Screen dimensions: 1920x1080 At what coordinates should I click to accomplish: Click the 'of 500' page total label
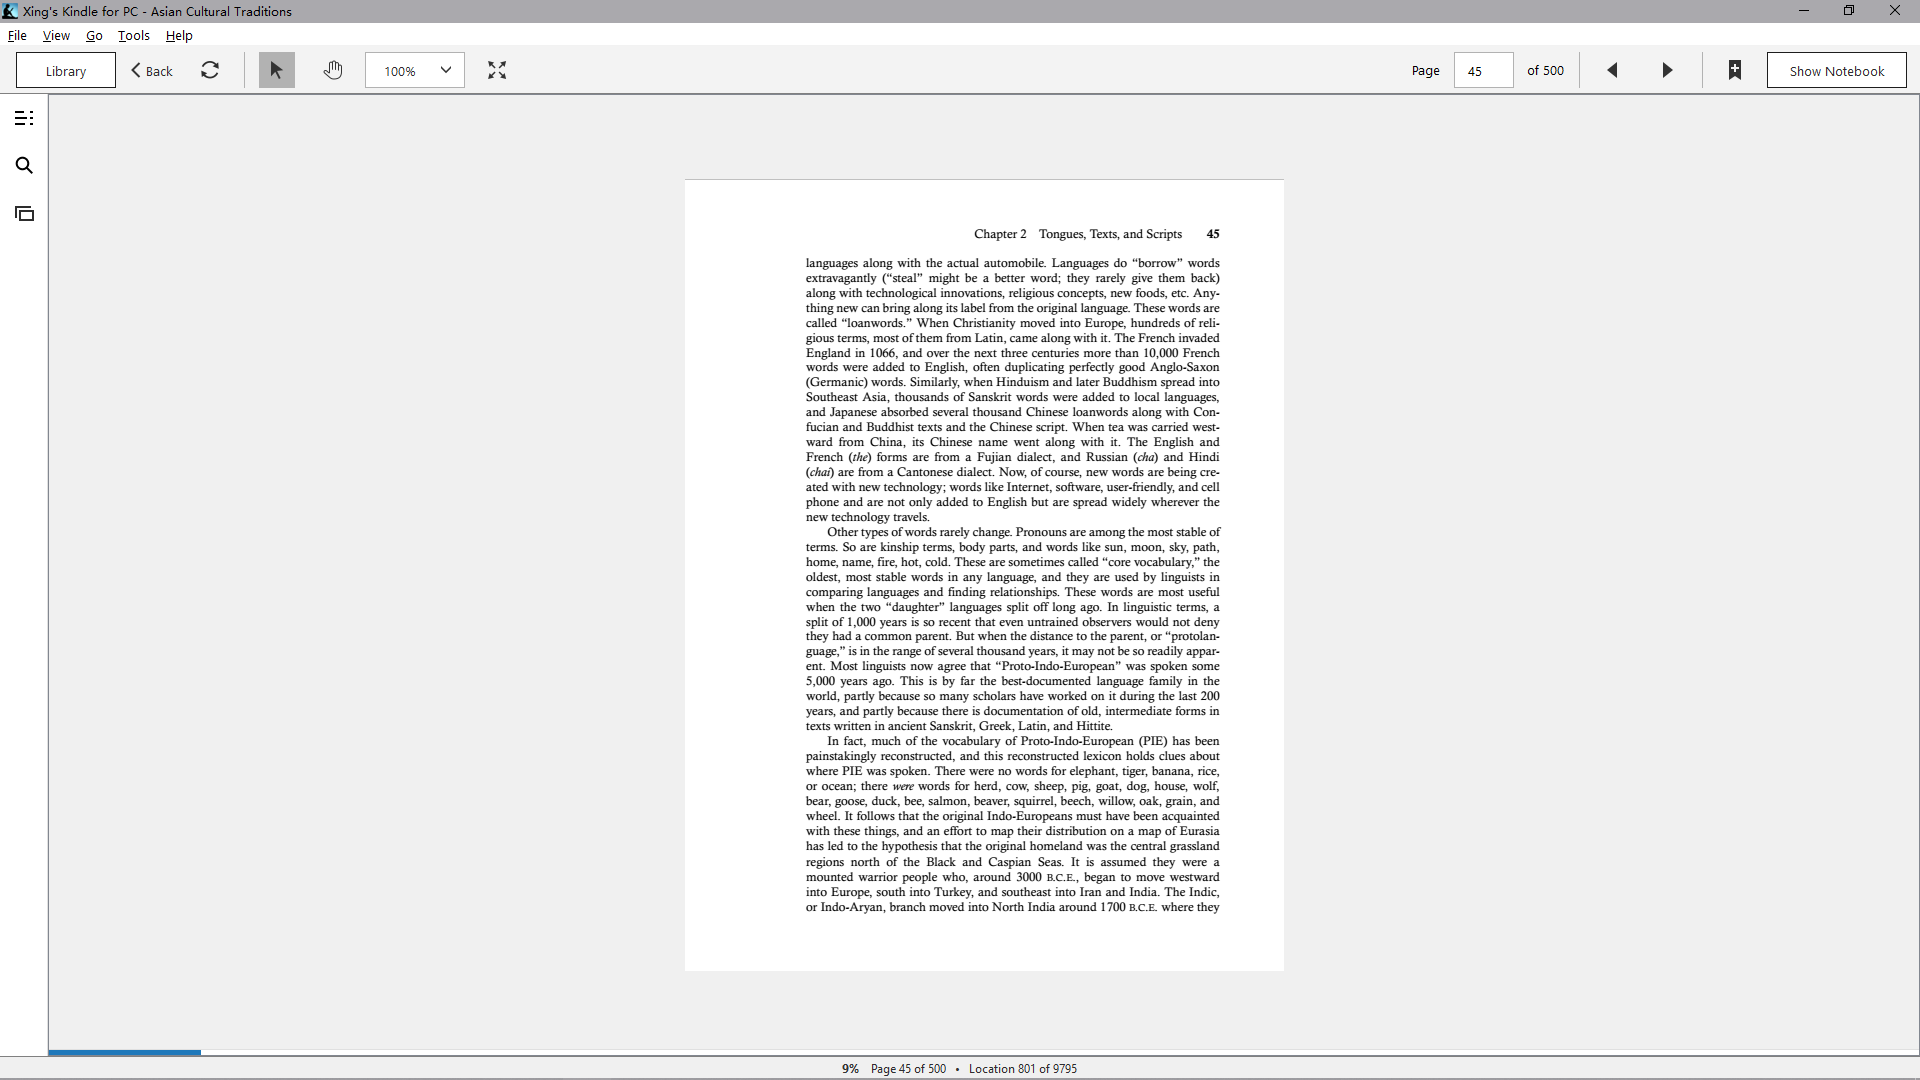point(1545,70)
